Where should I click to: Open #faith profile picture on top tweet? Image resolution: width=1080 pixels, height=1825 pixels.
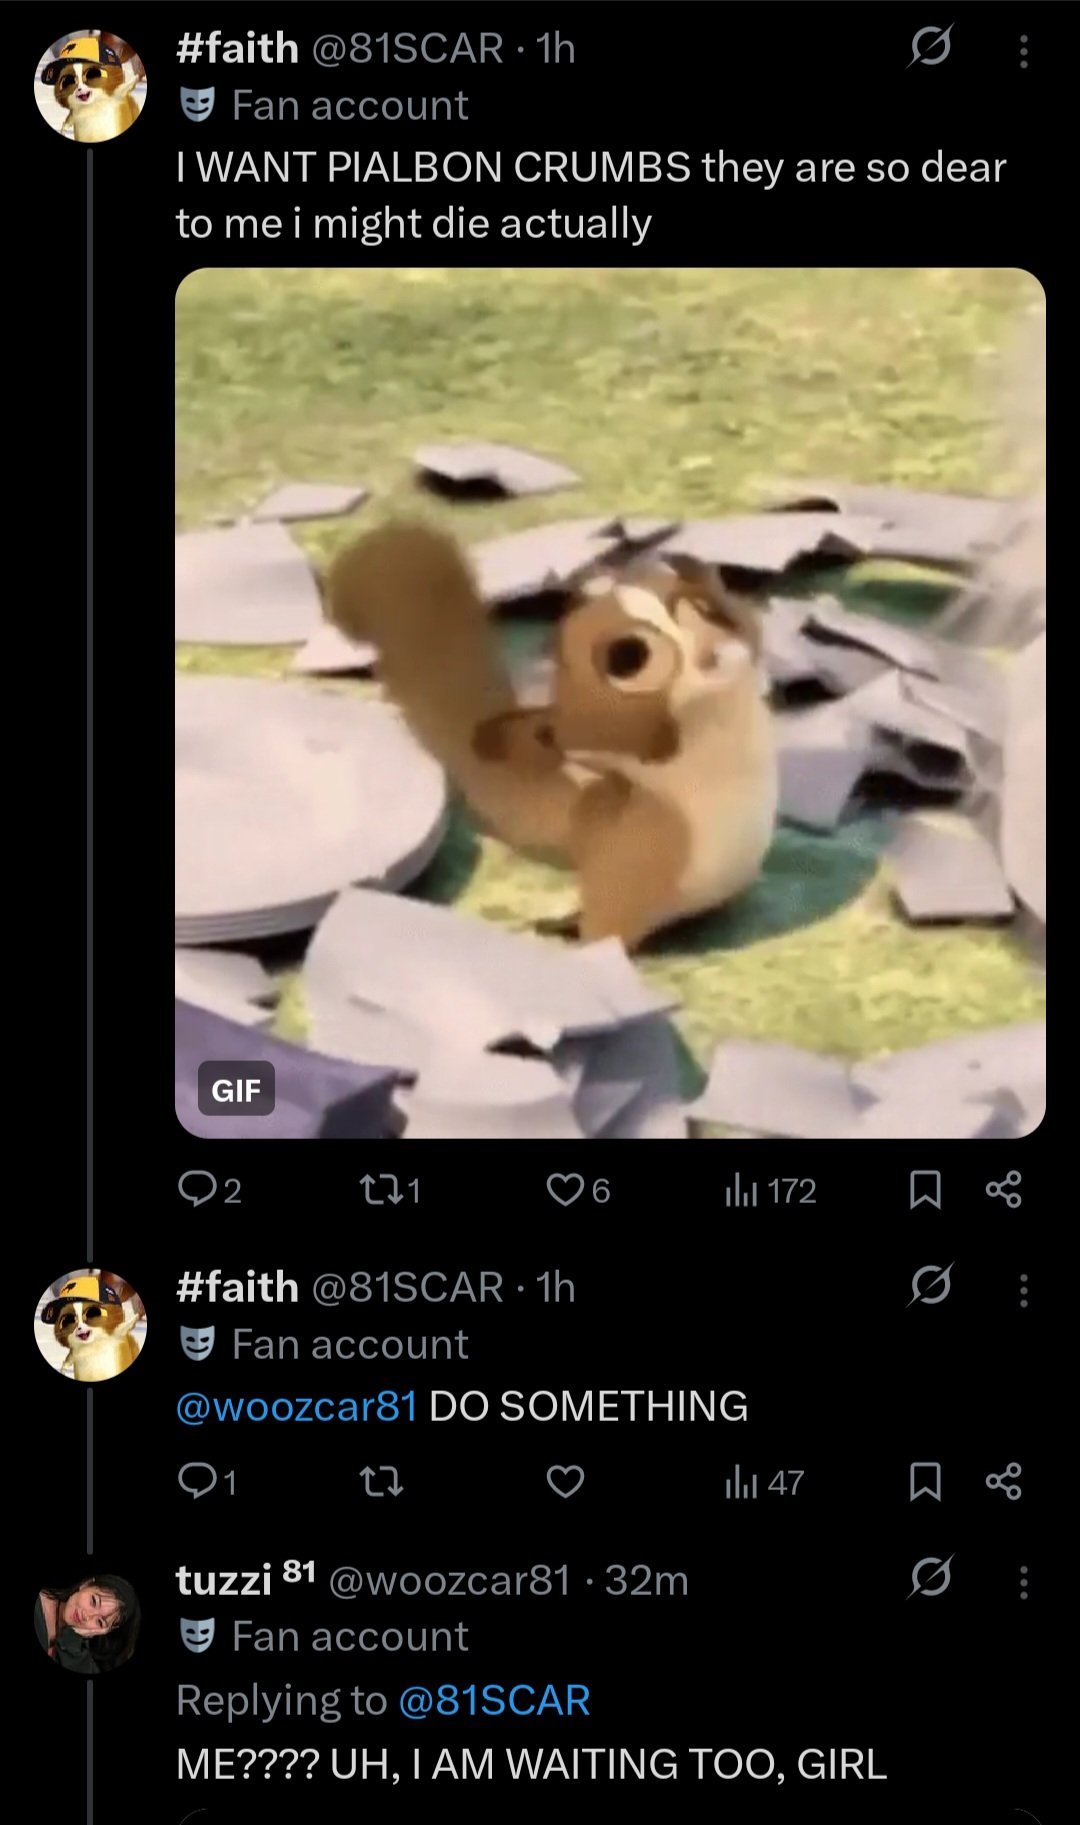[90, 86]
